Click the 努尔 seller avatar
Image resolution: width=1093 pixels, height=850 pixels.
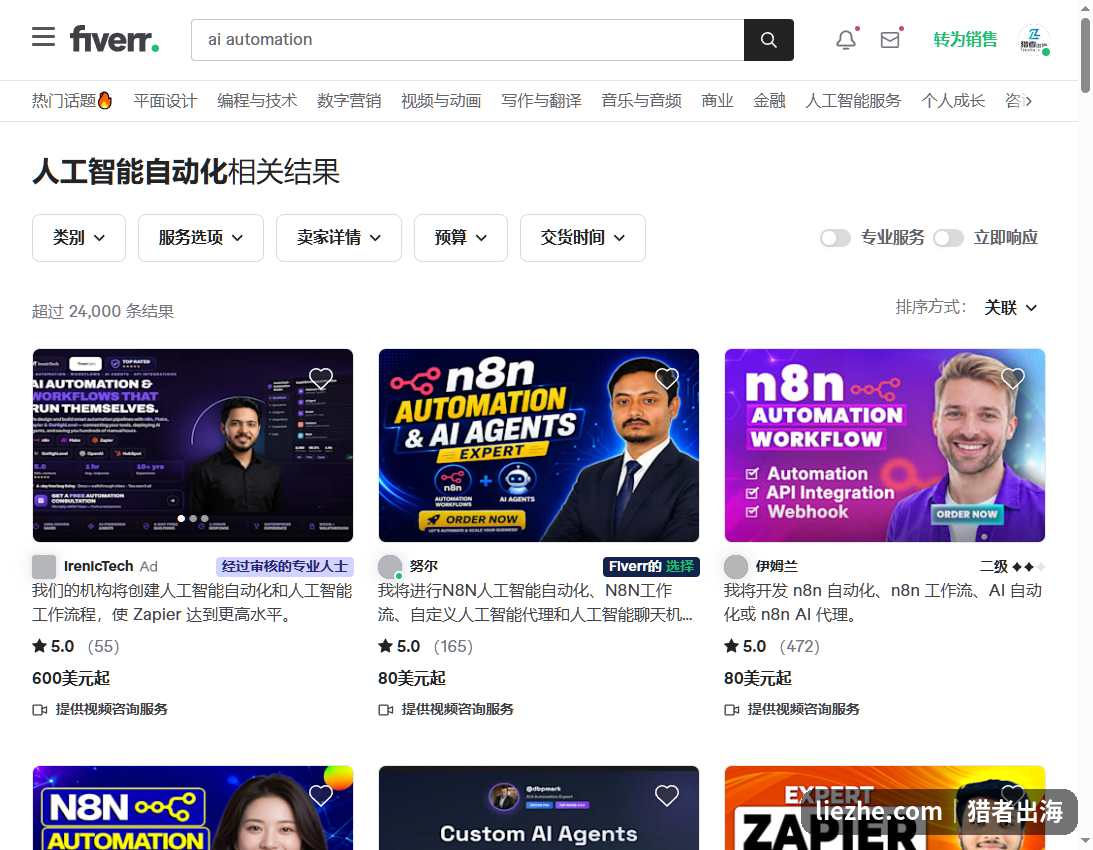pos(390,566)
